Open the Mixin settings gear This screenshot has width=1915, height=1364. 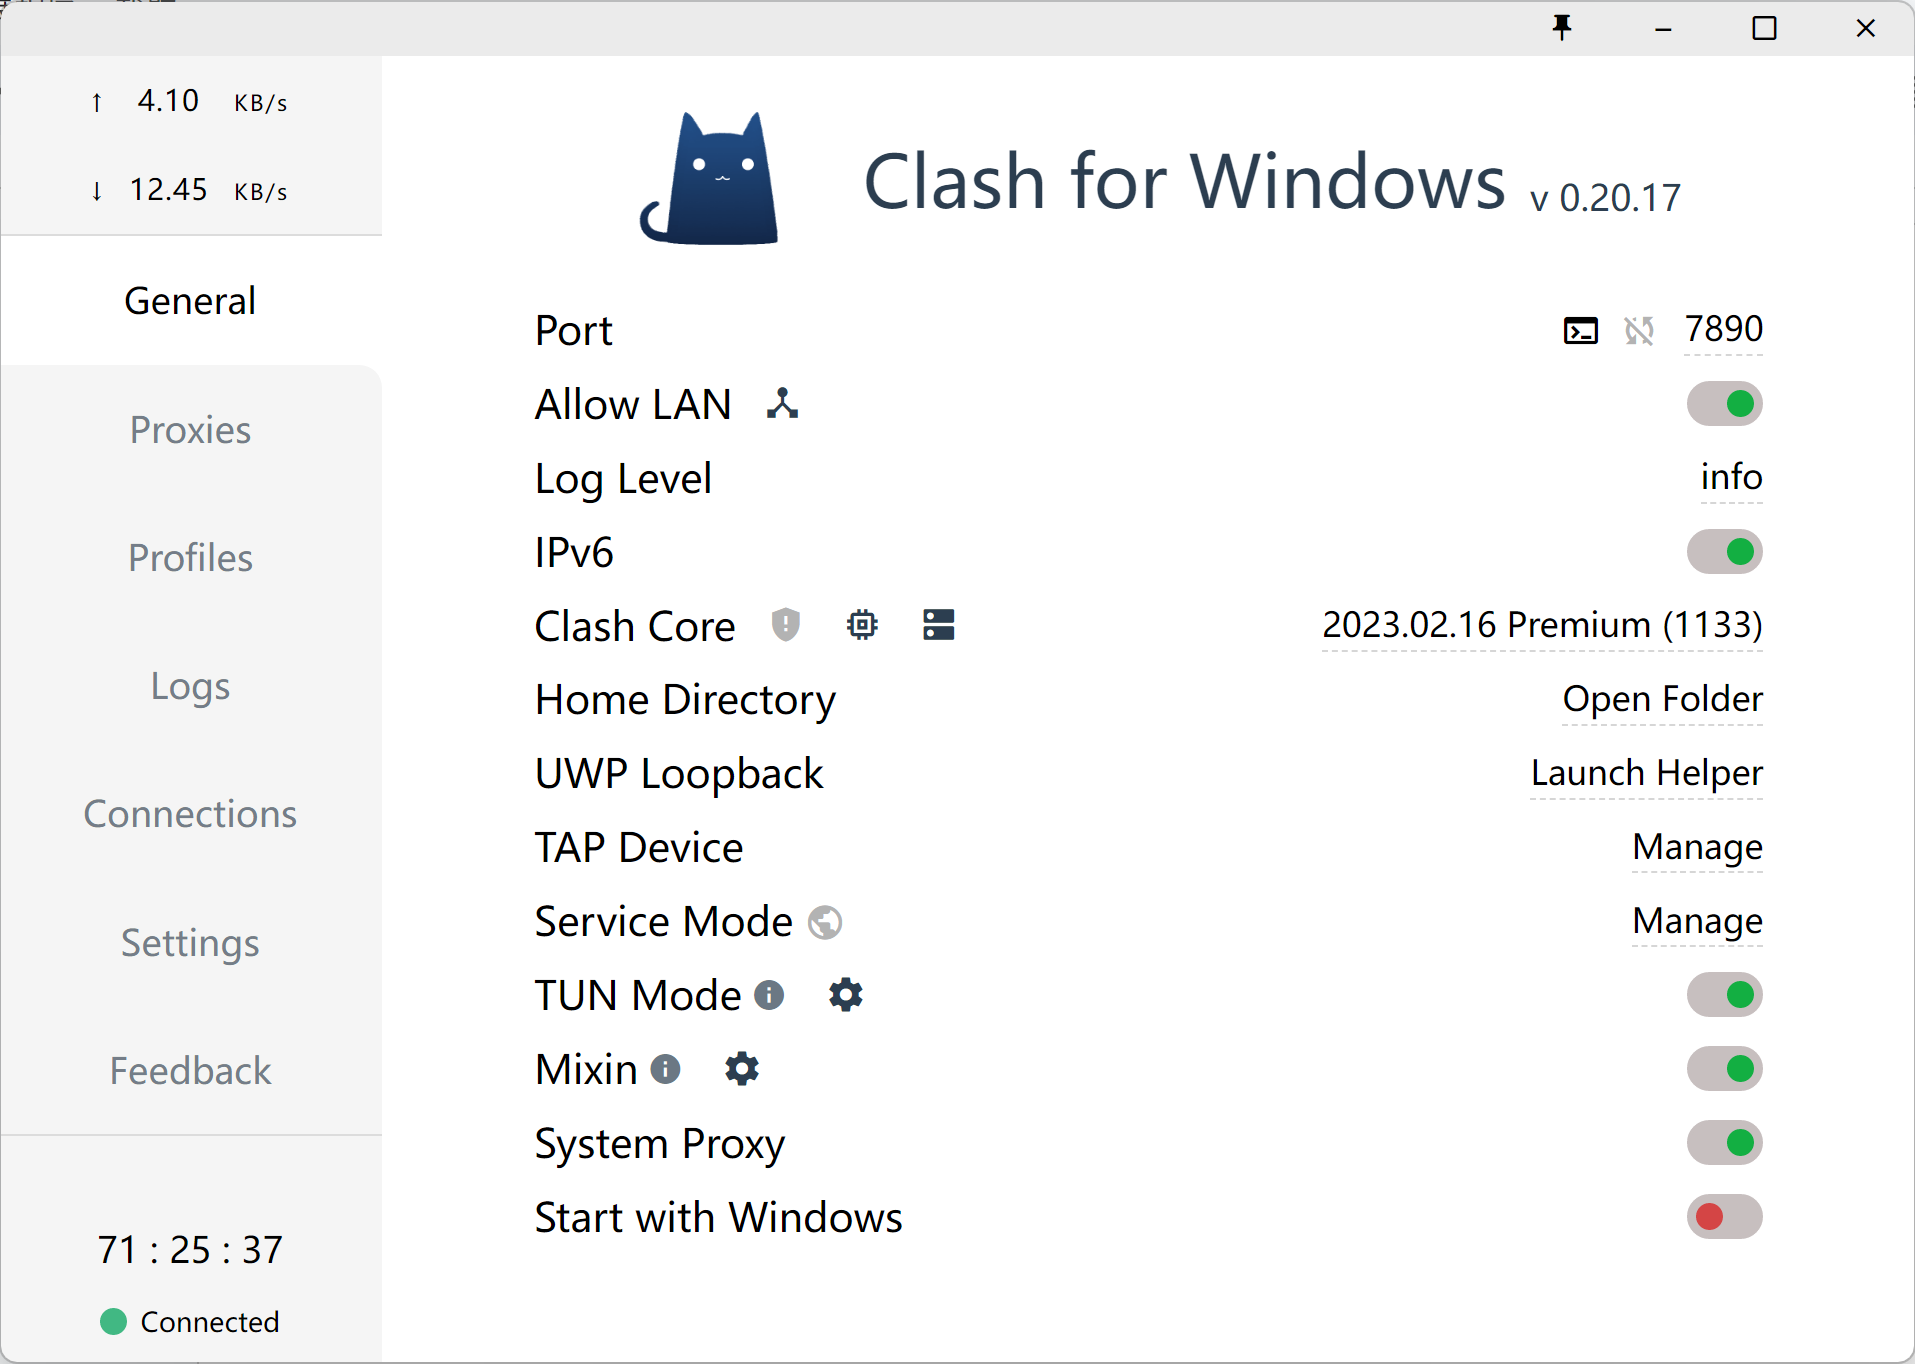pos(741,1068)
